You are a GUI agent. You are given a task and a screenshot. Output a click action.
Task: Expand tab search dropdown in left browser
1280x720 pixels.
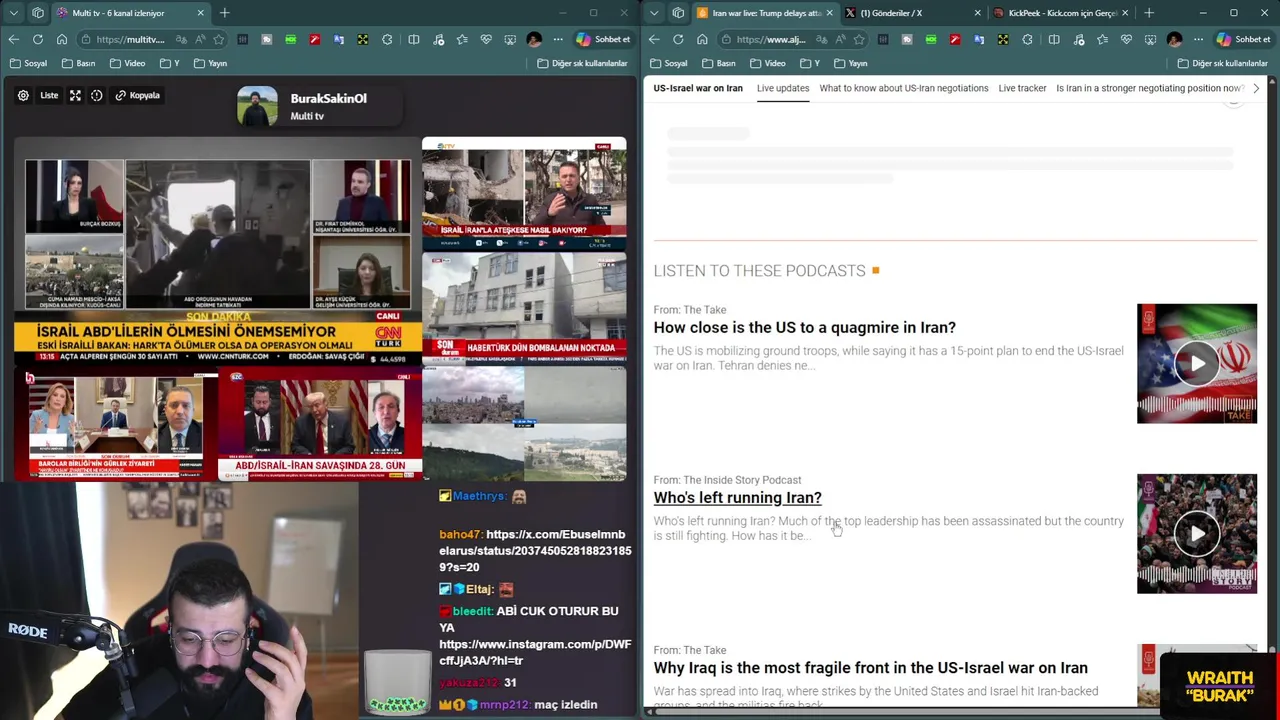[13, 13]
